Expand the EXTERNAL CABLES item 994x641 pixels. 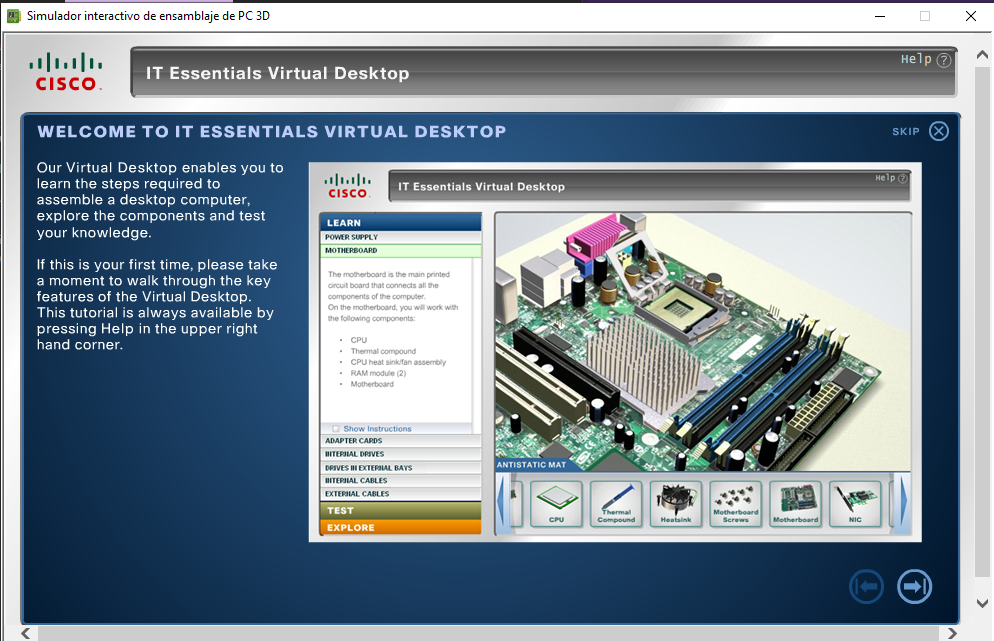pyautogui.click(x=401, y=494)
